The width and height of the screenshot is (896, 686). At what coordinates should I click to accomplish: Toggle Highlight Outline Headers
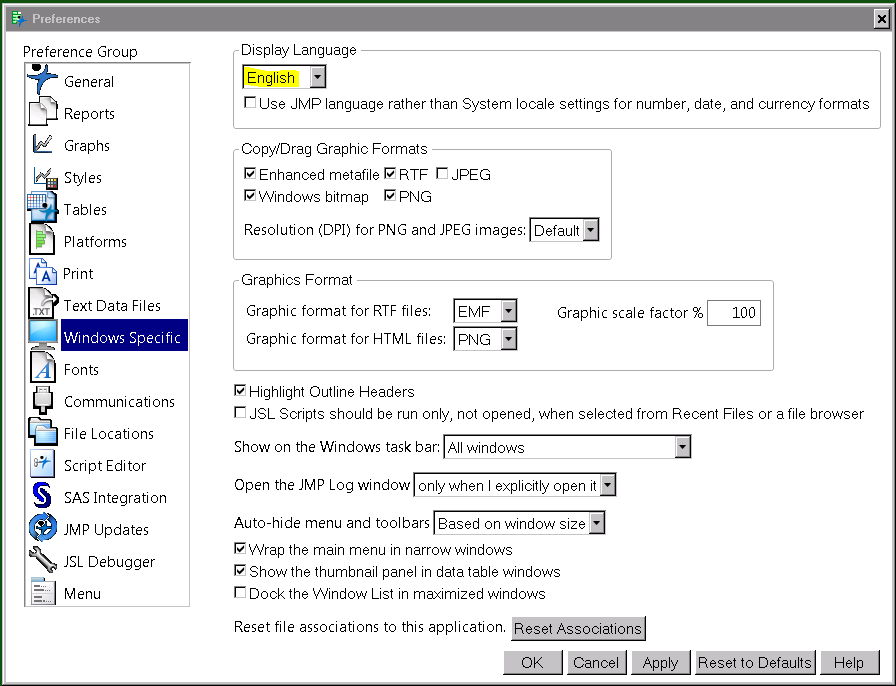(x=240, y=390)
